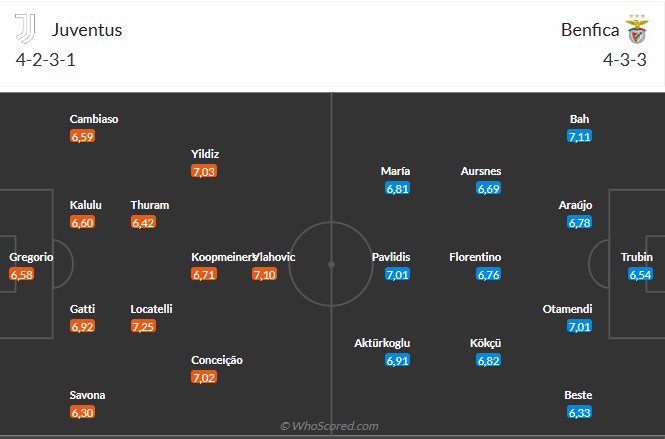The image size is (665, 439).
Task: Click the Juventus club logo
Action: pos(26,29)
